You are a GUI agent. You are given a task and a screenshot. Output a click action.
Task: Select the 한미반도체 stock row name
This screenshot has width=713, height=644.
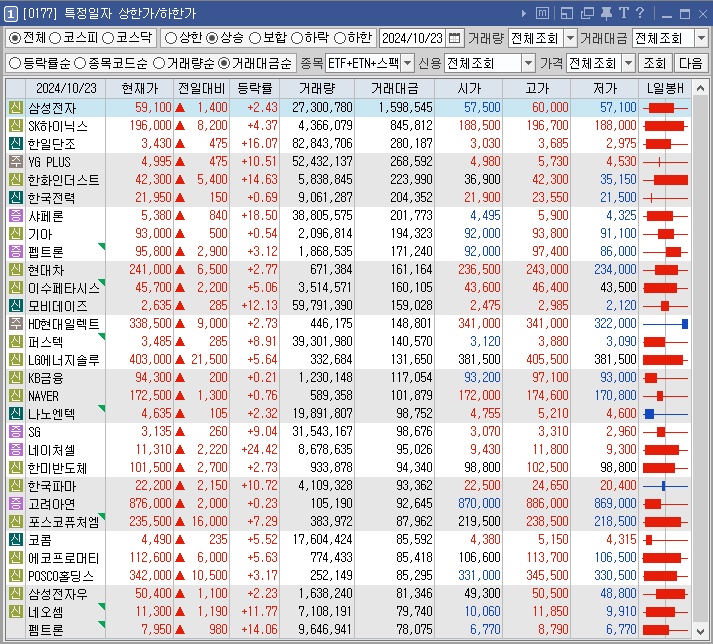(57, 468)
